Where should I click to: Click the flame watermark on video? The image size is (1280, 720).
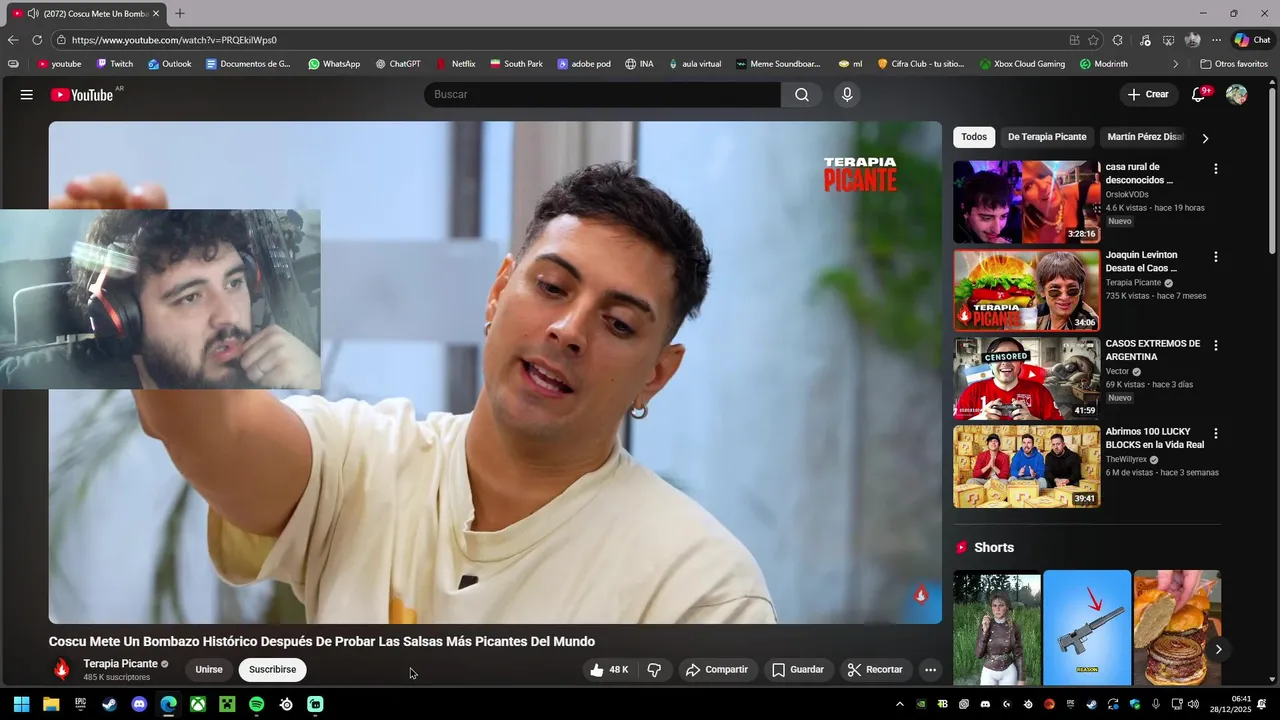tap(921, 595)
